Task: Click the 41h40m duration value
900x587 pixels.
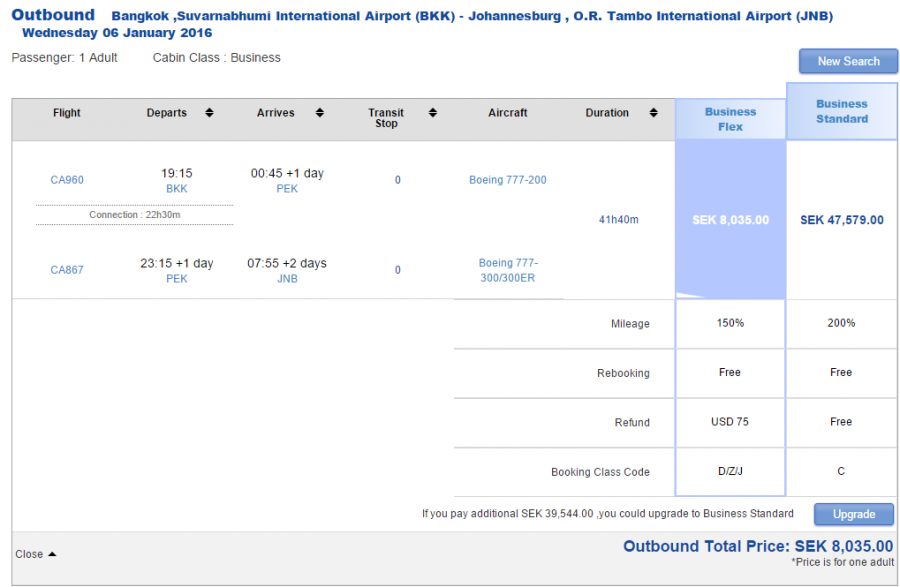Action: (x=618, y=220)
